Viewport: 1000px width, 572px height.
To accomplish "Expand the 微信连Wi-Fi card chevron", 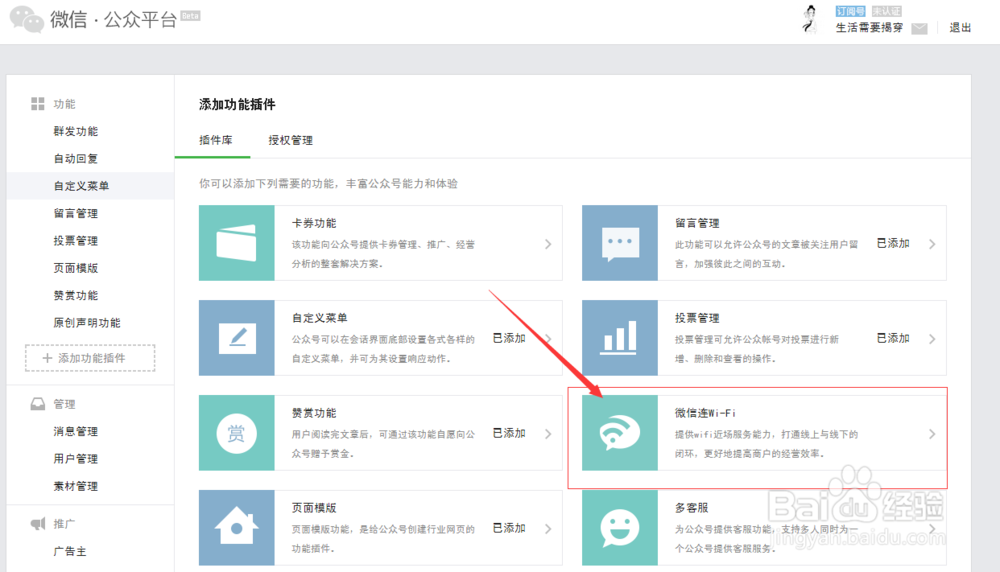I will pos(932,434).
